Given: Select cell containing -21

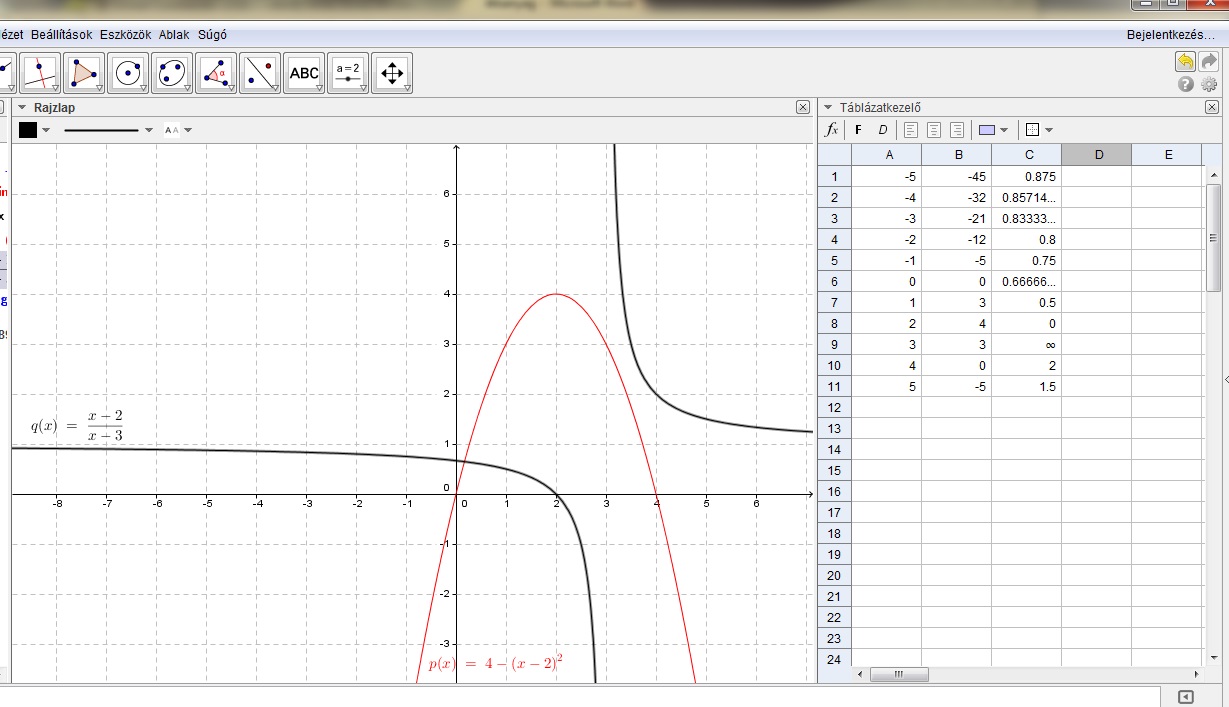Looking at the screenshot, I should [x=957, y=218].
